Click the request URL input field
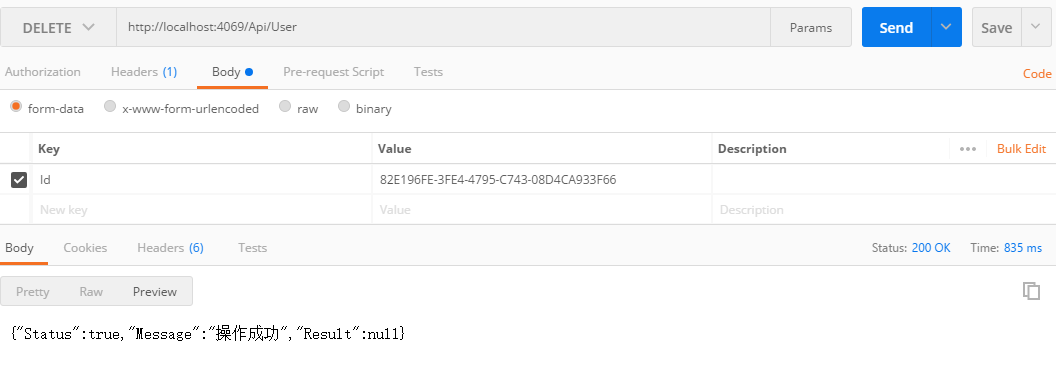This screenshot has width=1056, height=379. [x=444, y=28]
